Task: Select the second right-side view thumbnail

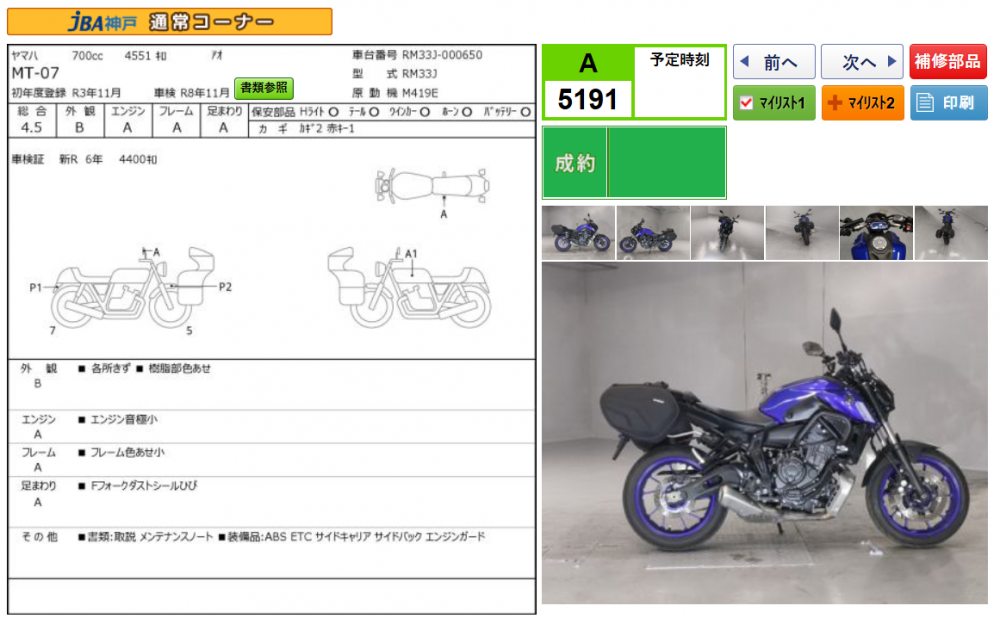Action: tap(653, 233)
